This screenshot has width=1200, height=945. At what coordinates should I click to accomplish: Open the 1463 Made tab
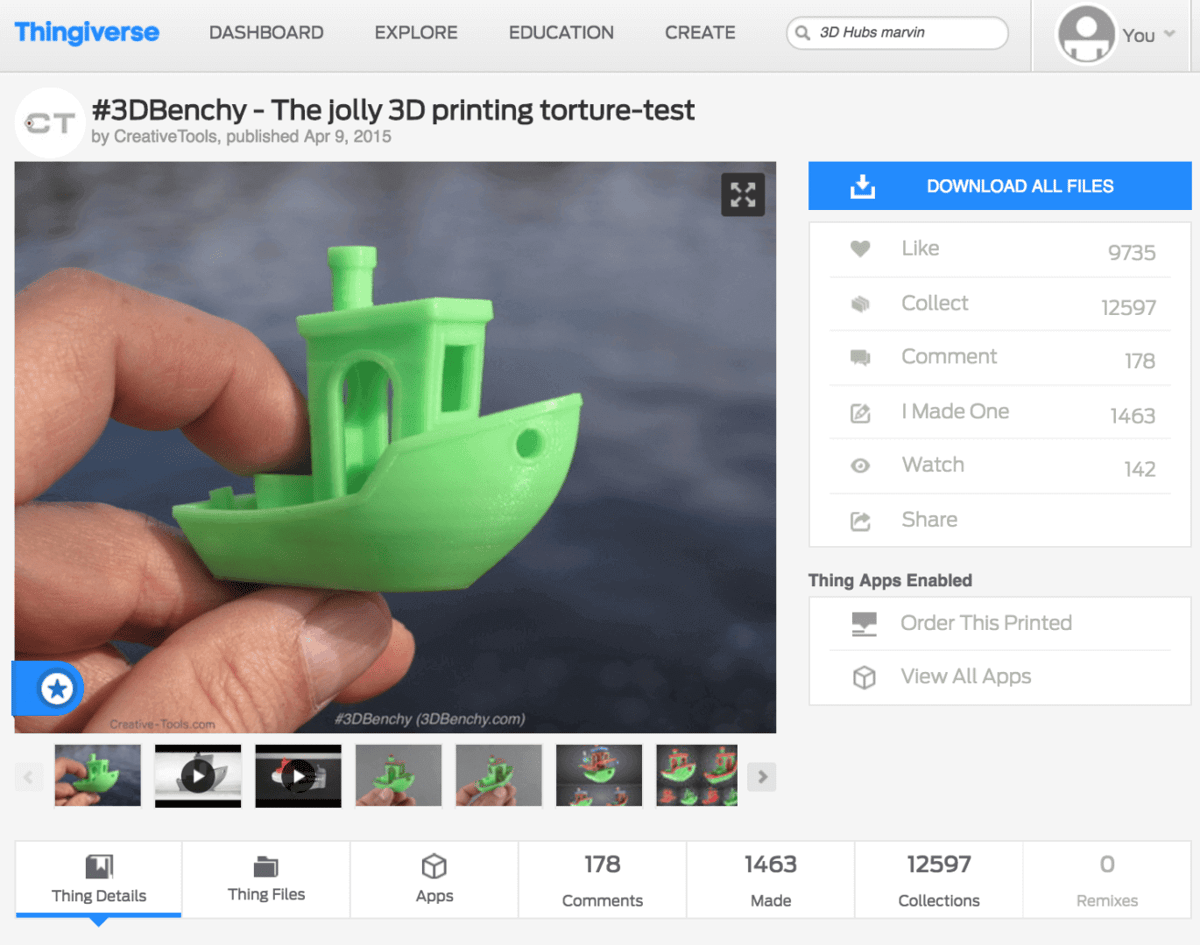(770, 879)
